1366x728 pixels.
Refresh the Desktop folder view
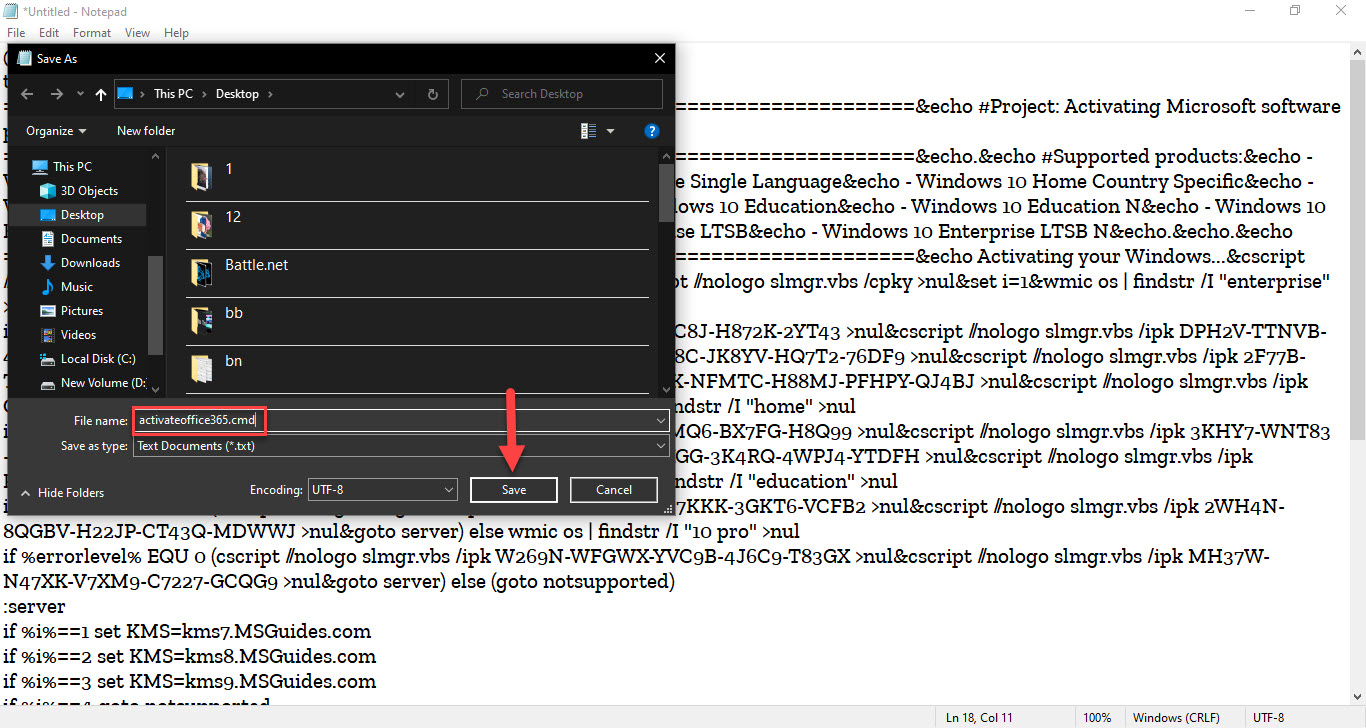click(x=432, y=94)
